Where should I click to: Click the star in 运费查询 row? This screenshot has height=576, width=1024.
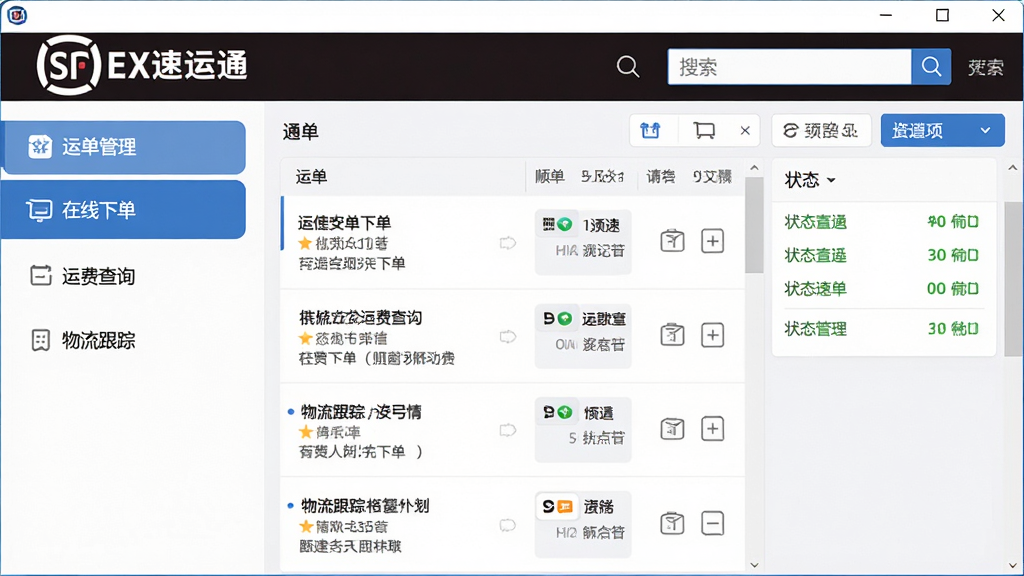click(x=305, y=338)
